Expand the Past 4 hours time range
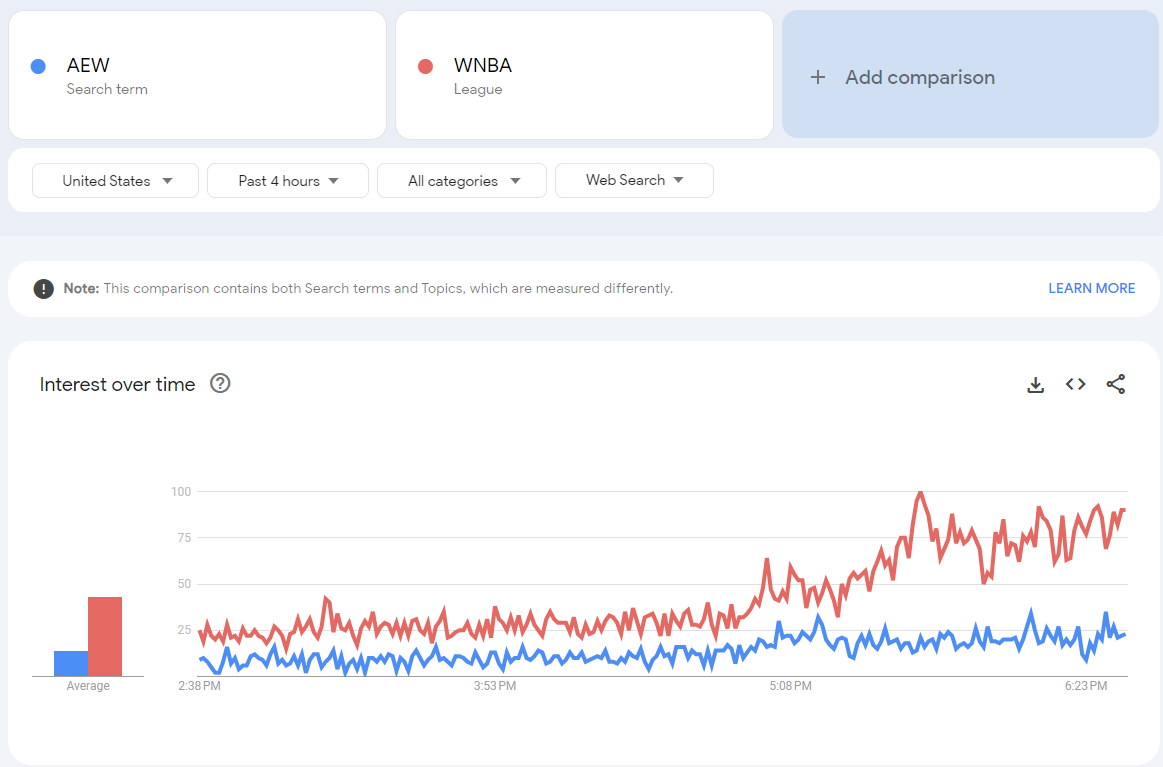 click(x=288, y=181)
